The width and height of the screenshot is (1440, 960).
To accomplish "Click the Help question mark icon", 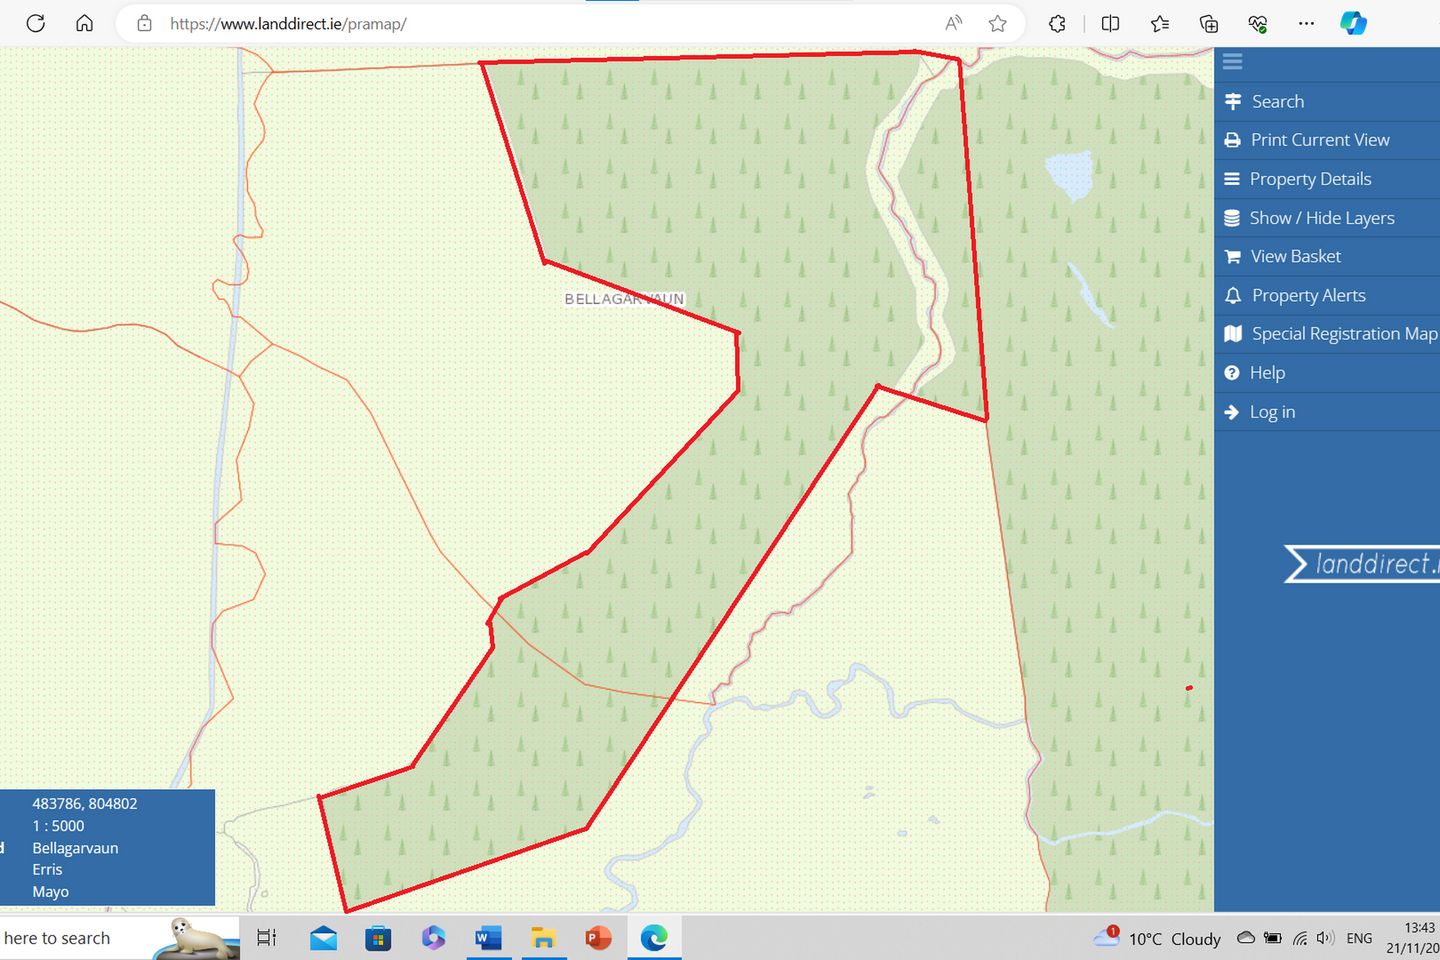I will [x=1232, y=373].
